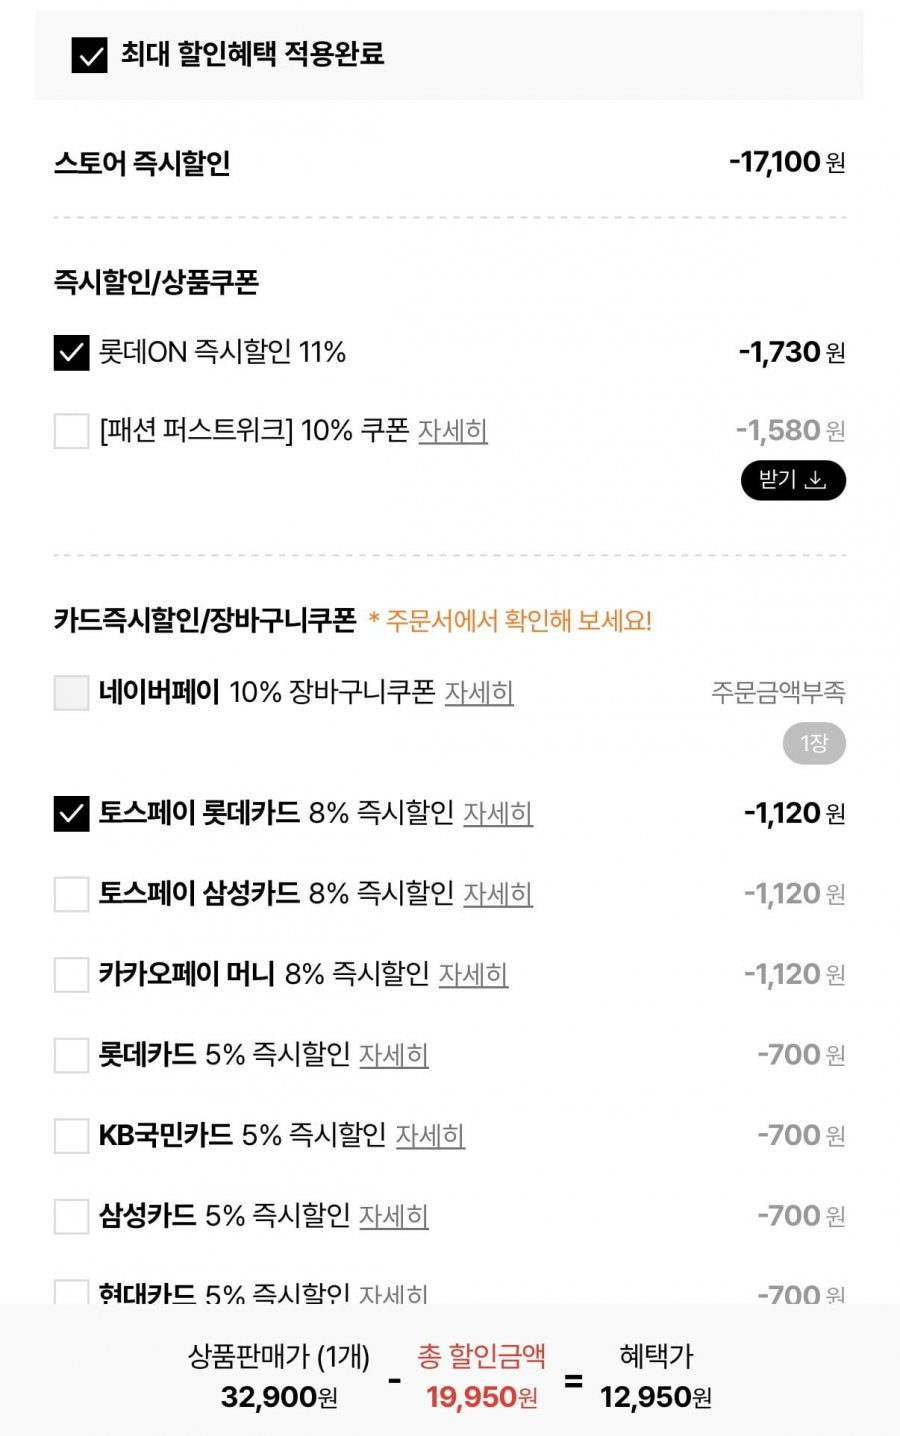Viewport: 900px width, 1436px height.
Task: Open 자세히 link for 패션 퍼스트위크 쿠폰
Action: 452,431
